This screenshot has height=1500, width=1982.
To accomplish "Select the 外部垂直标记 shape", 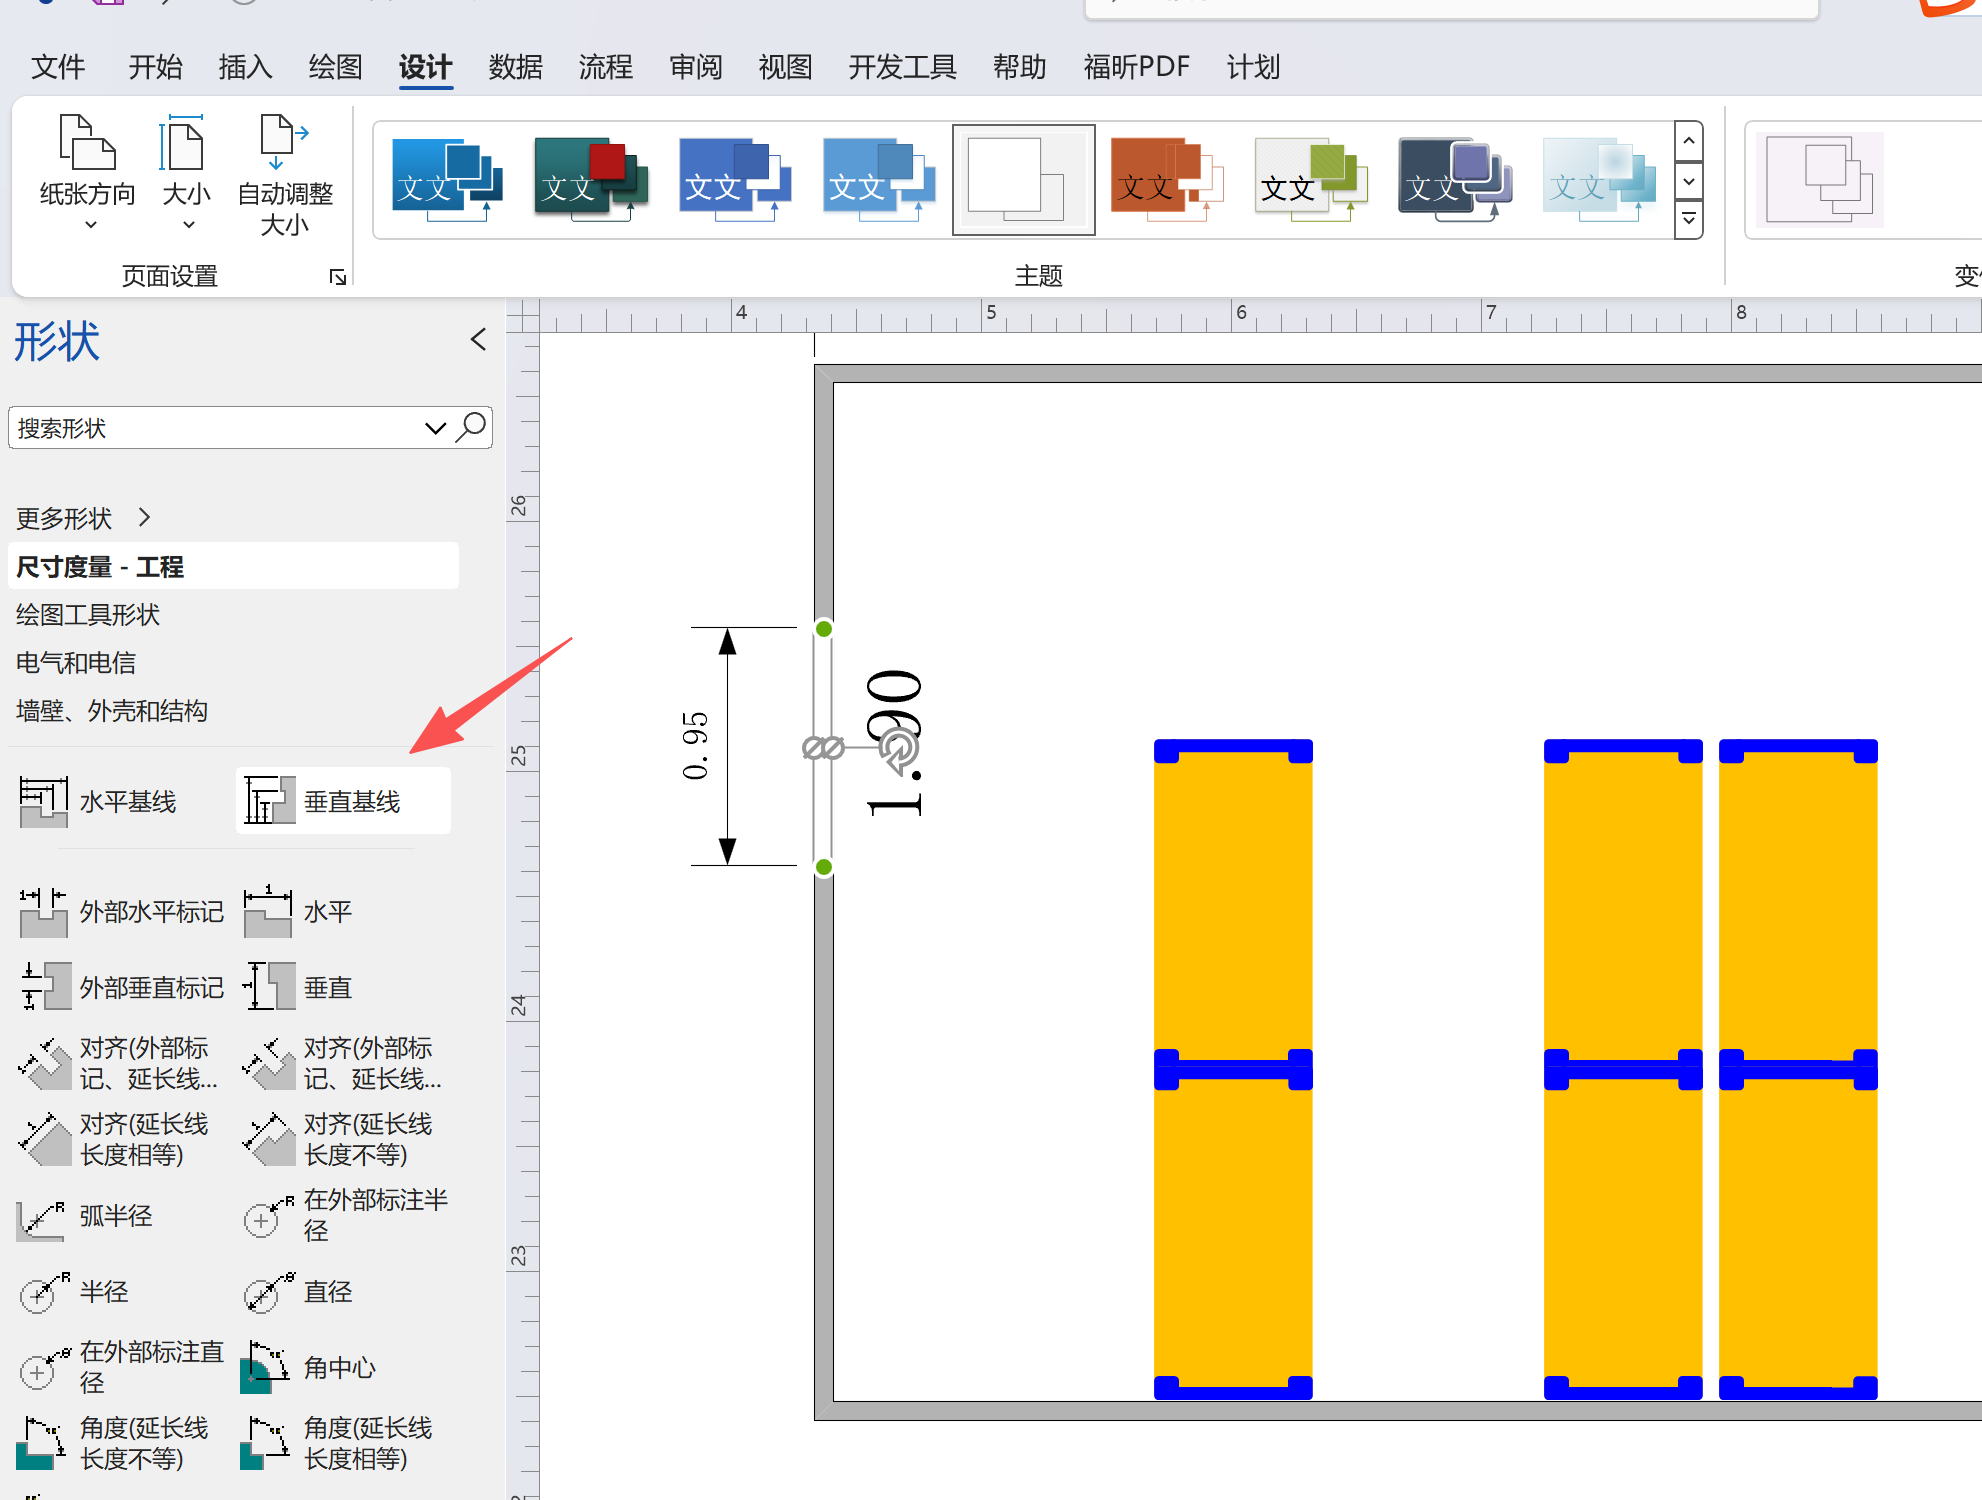I will (x=121, y=987).
